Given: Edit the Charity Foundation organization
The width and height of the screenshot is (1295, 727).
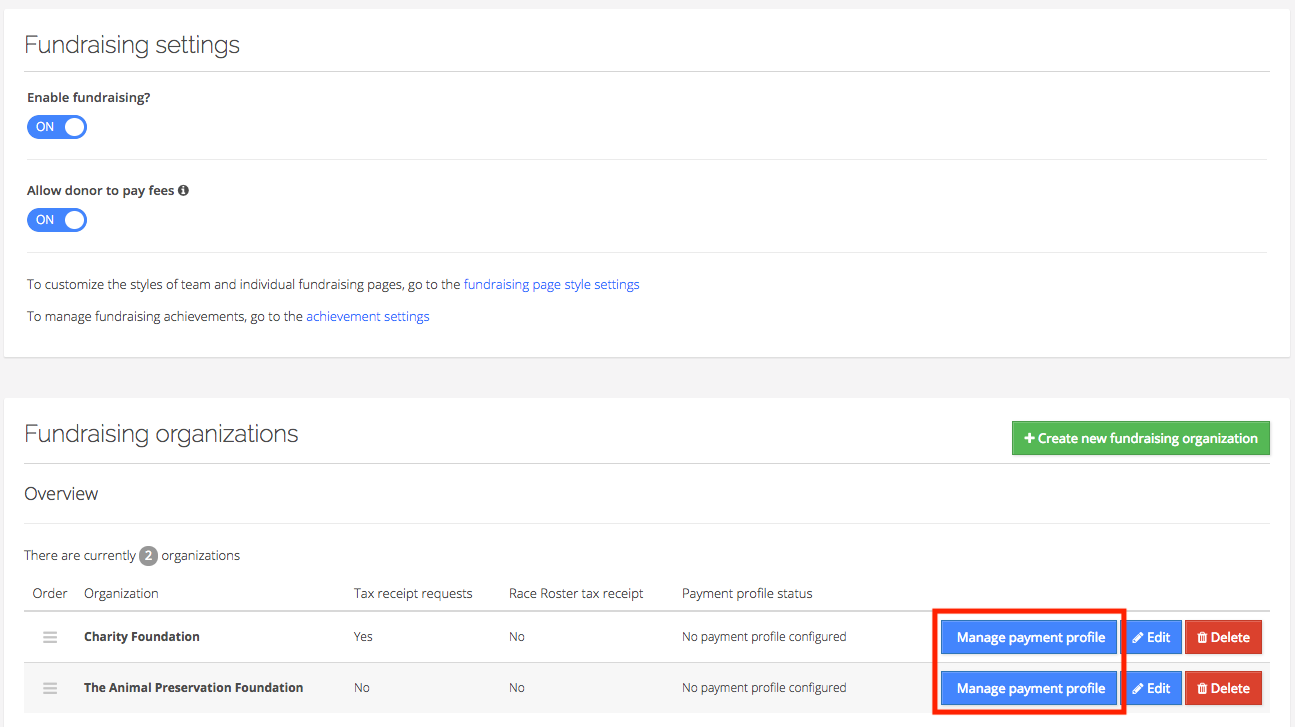Looking at the screenshot, I should (x=1152, y=637).
